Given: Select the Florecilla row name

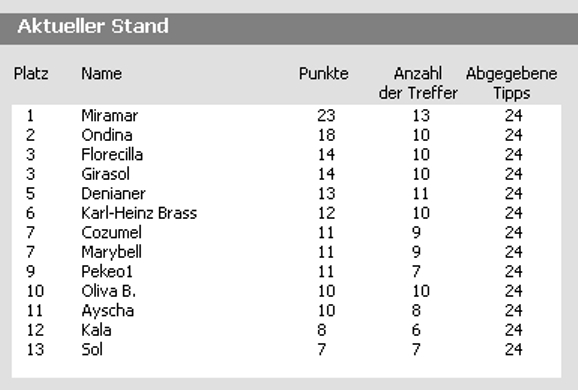Looking at the screenshot, I should (x=112, y=155).
